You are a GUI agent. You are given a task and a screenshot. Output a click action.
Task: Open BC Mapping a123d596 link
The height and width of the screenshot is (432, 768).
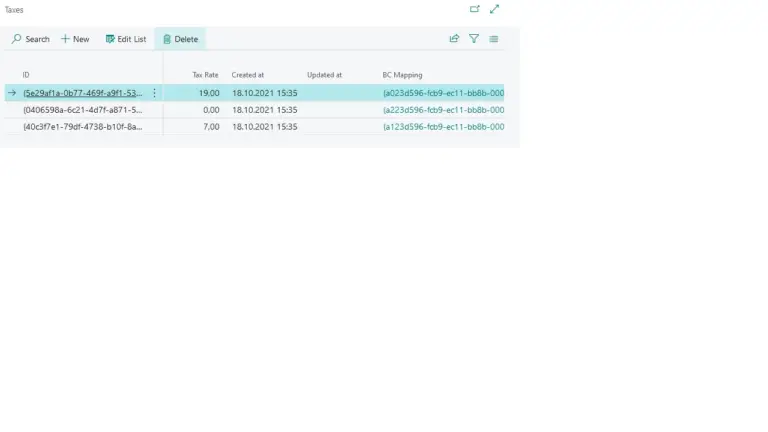pyautogui.click(x=443, y=126)
